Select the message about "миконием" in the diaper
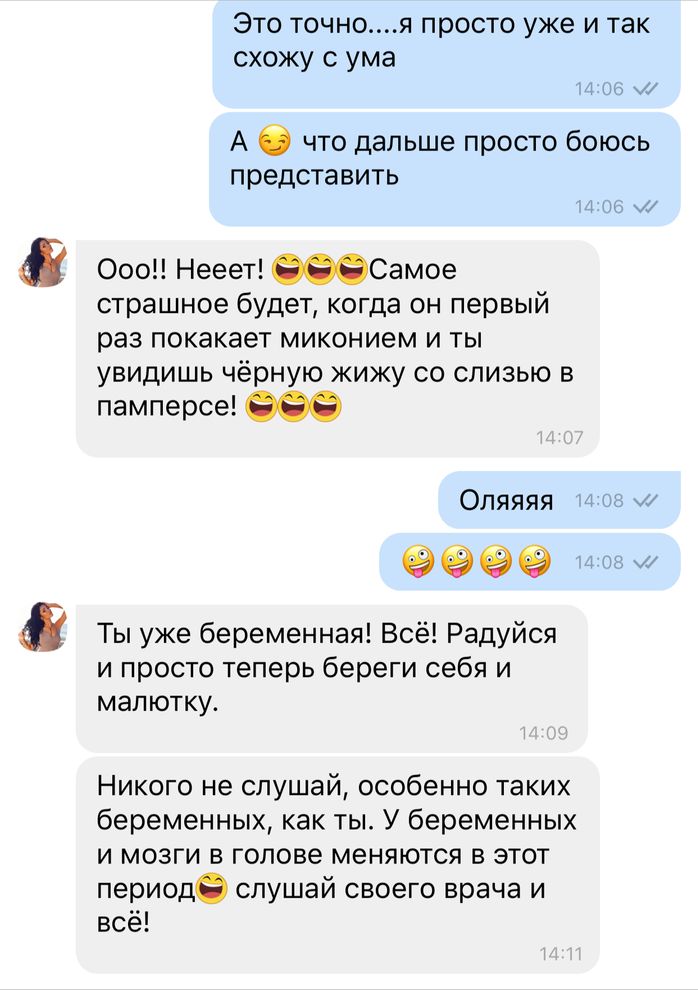This screenshot has height=1000, width=698. (x=338, y=349)
